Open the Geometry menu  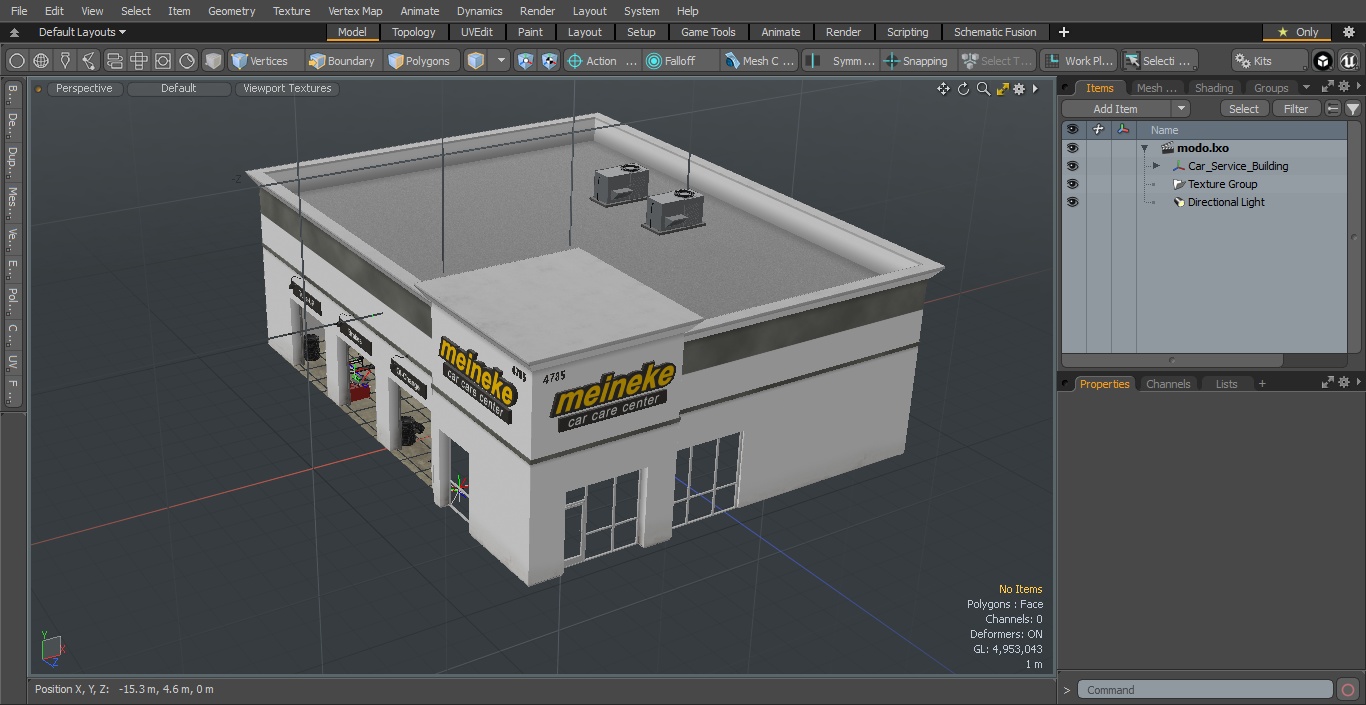[231, 11]
